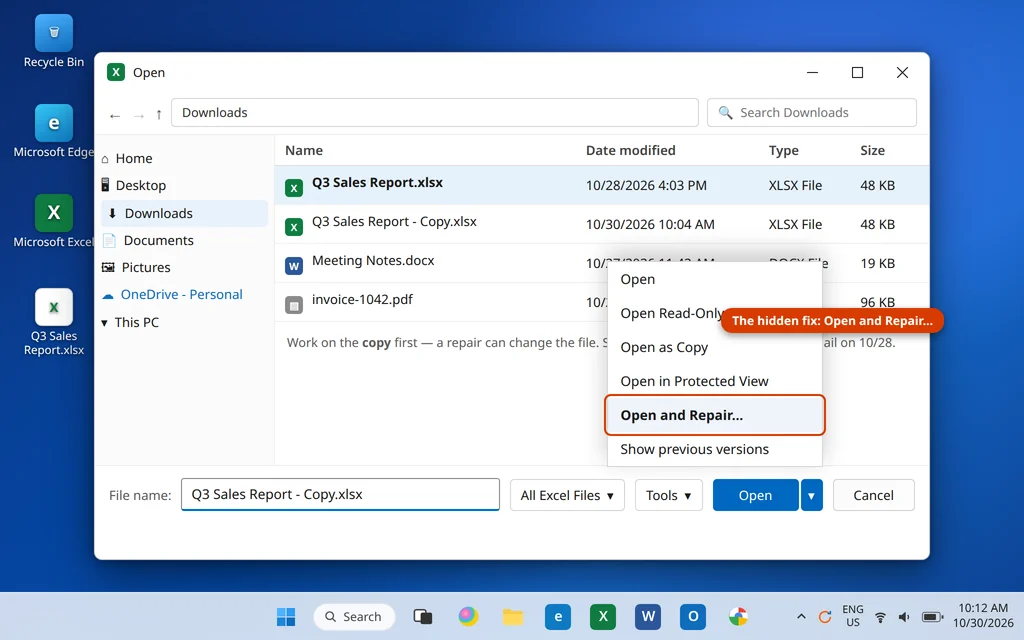
Task: Go back with the left arrow
Action: [x=115, y=116]
